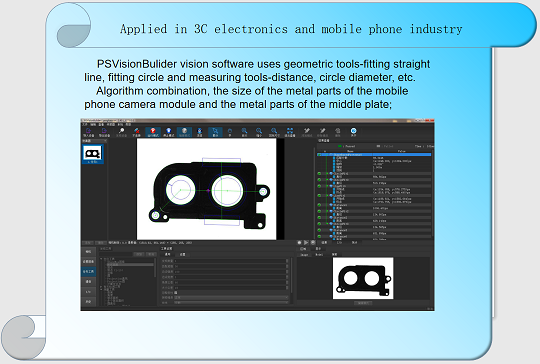Switch to the Image tab above preview image
Image resolution: width=540 pixels, height=364 pixels.
[x=304, y=255]
